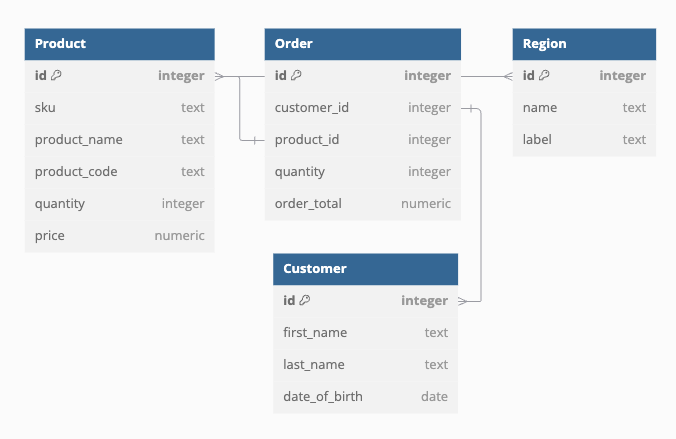Select the Customer table header
This screenshot has width=676, height=439.
pos(365,269)
